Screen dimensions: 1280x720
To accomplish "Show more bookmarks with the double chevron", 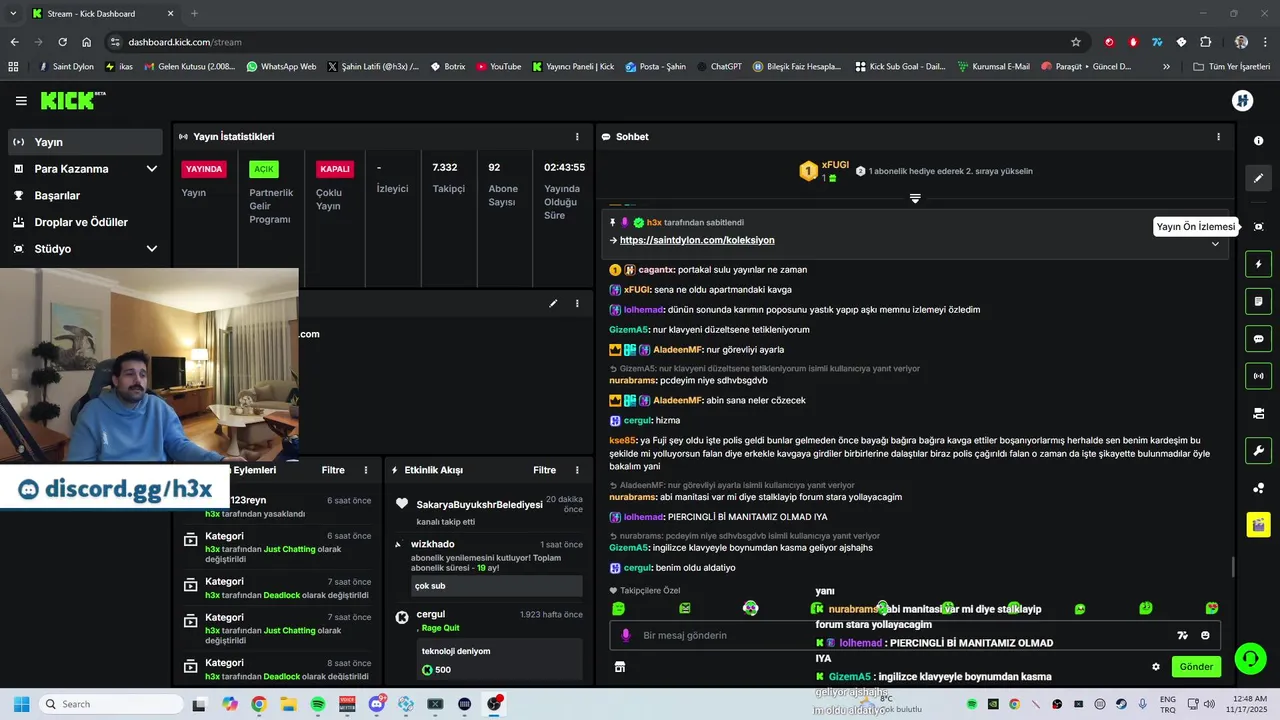I will (x=1166, y=67).
